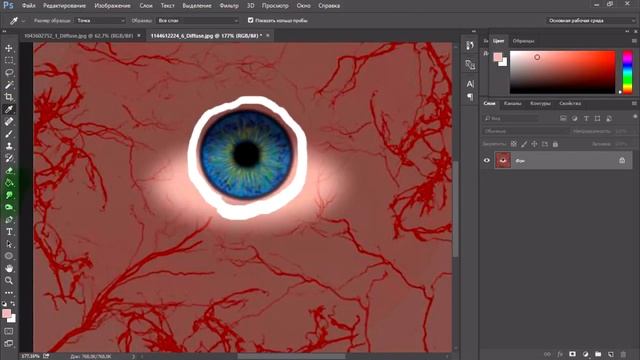
Task: Filter layers by shape layers
Action: tap(598, 118)
